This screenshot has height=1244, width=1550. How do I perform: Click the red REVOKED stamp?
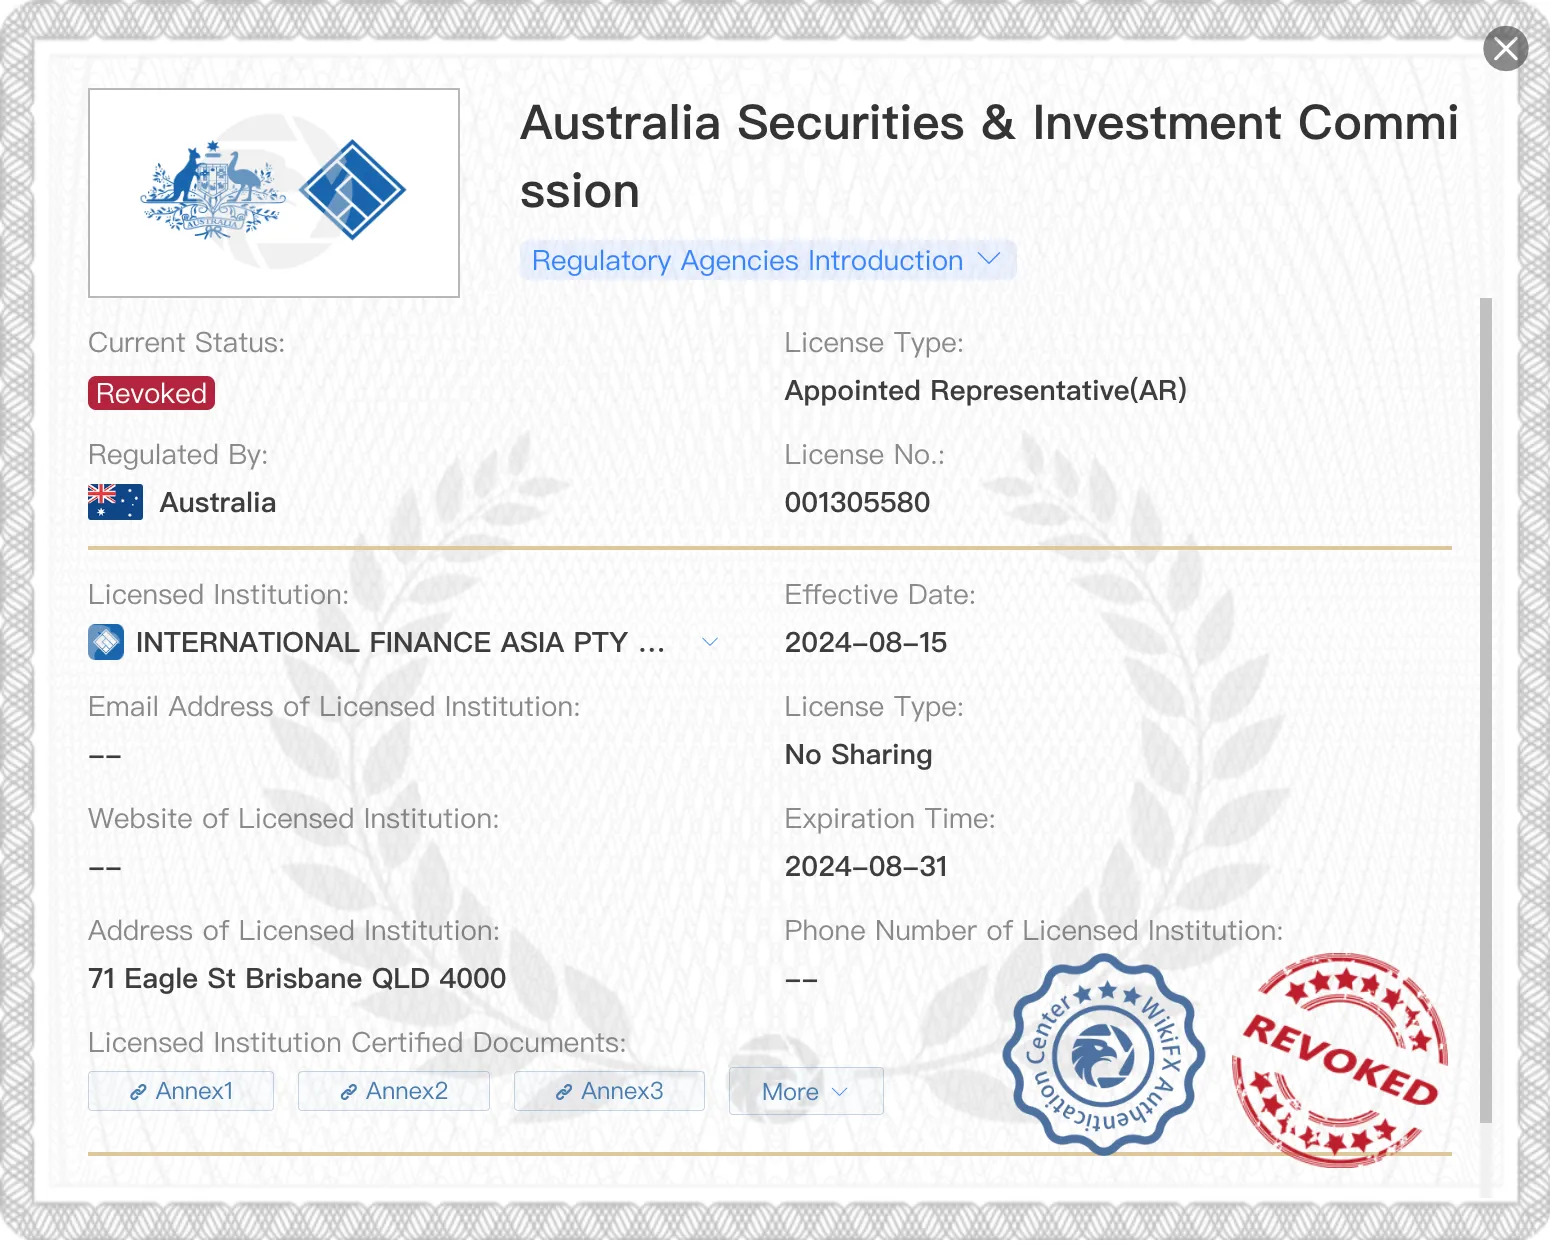click(x=1340, y=1060)
